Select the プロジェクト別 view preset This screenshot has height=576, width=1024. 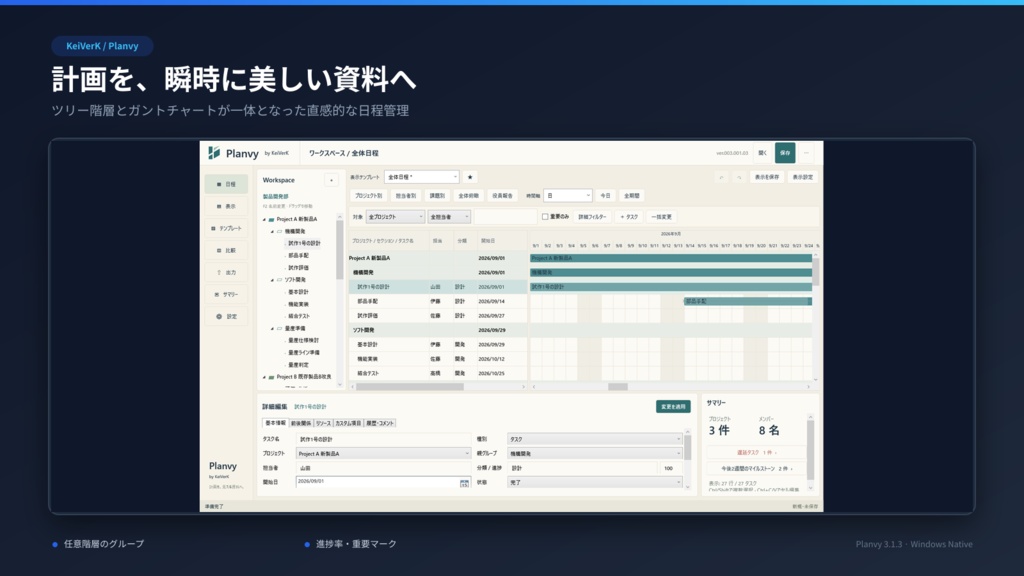[x=368, y=195]
